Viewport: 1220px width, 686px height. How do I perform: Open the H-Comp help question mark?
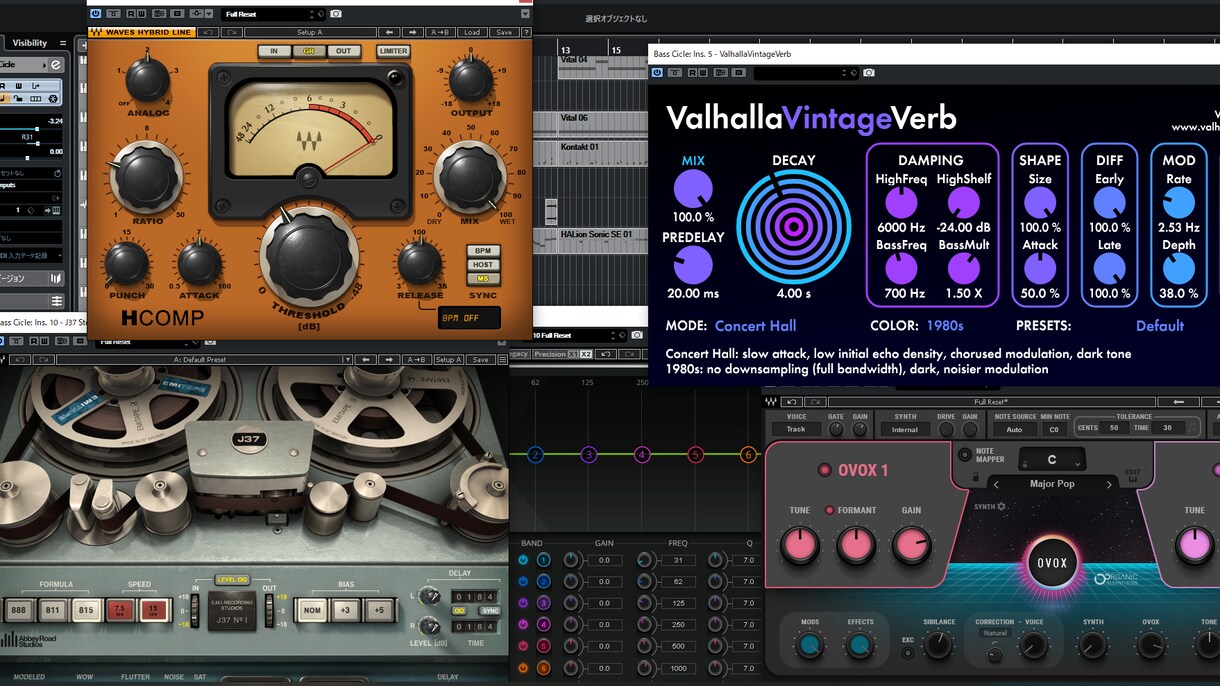(526, 32)
